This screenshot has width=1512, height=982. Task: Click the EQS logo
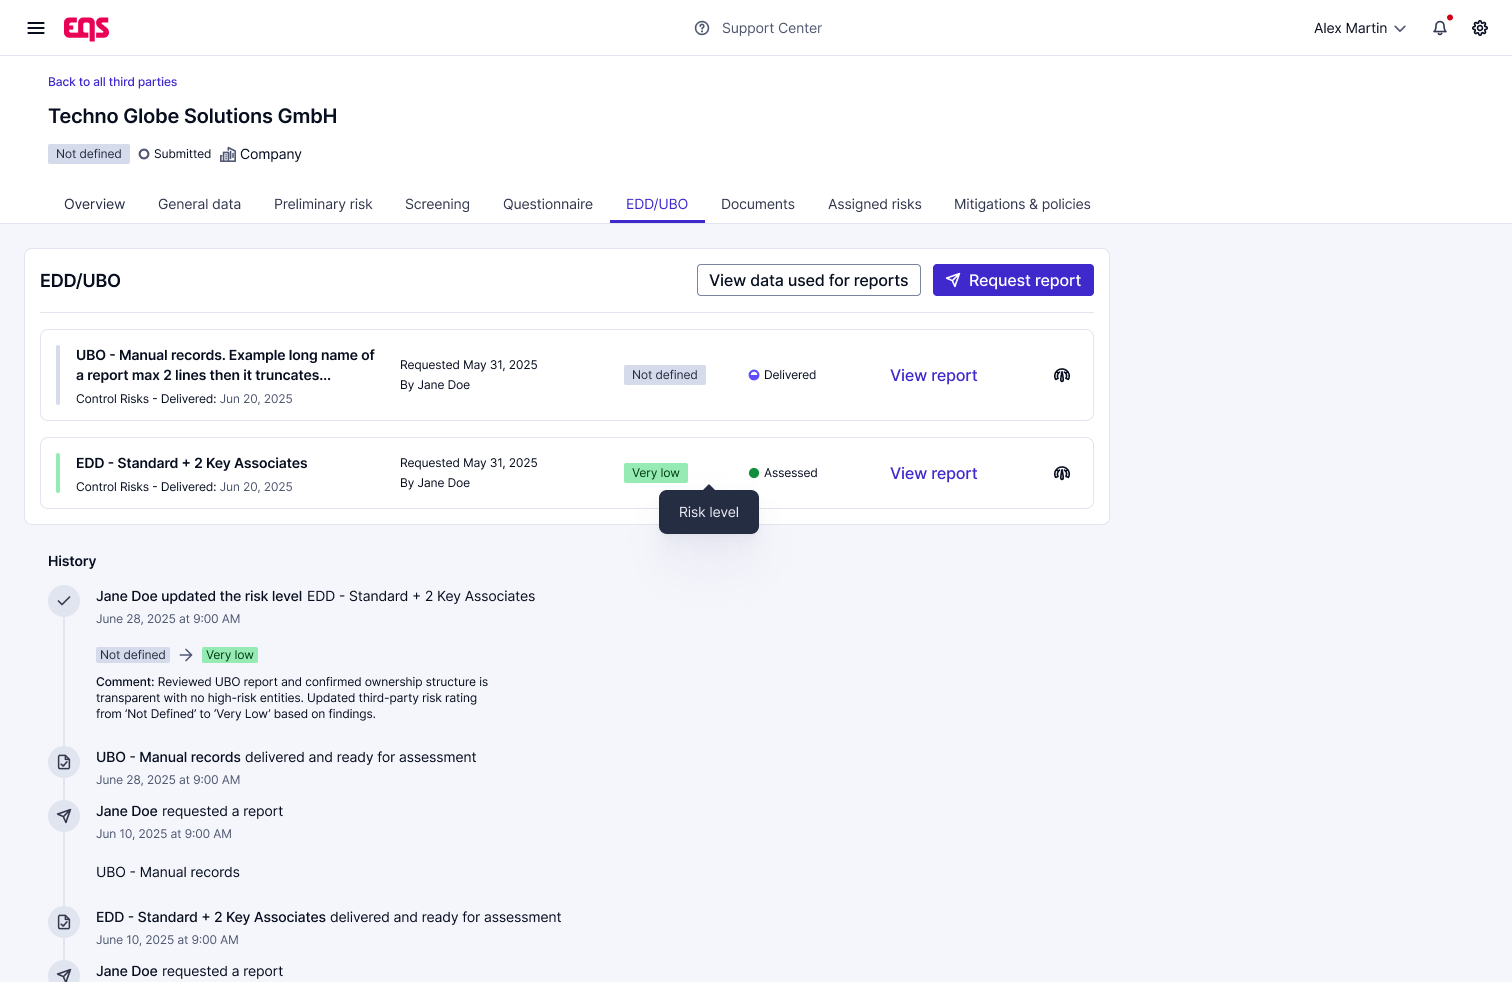[x=87, y=28]
